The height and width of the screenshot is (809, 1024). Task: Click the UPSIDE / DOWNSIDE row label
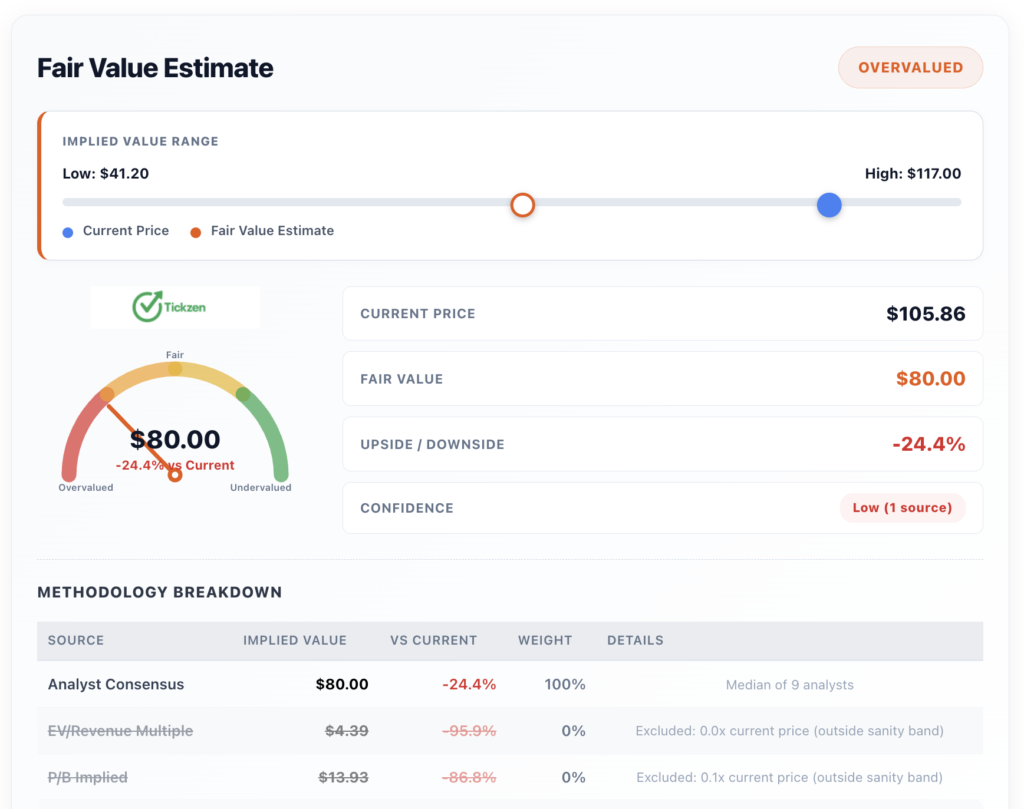coord(432,445)
